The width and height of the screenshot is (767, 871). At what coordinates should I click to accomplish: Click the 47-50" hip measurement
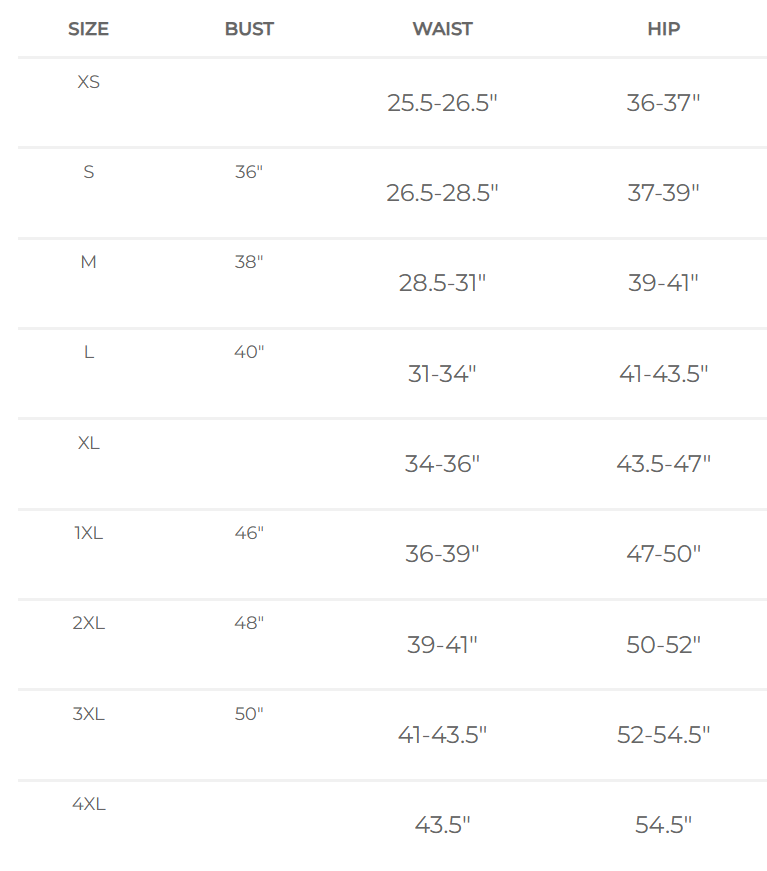[663, 554]
